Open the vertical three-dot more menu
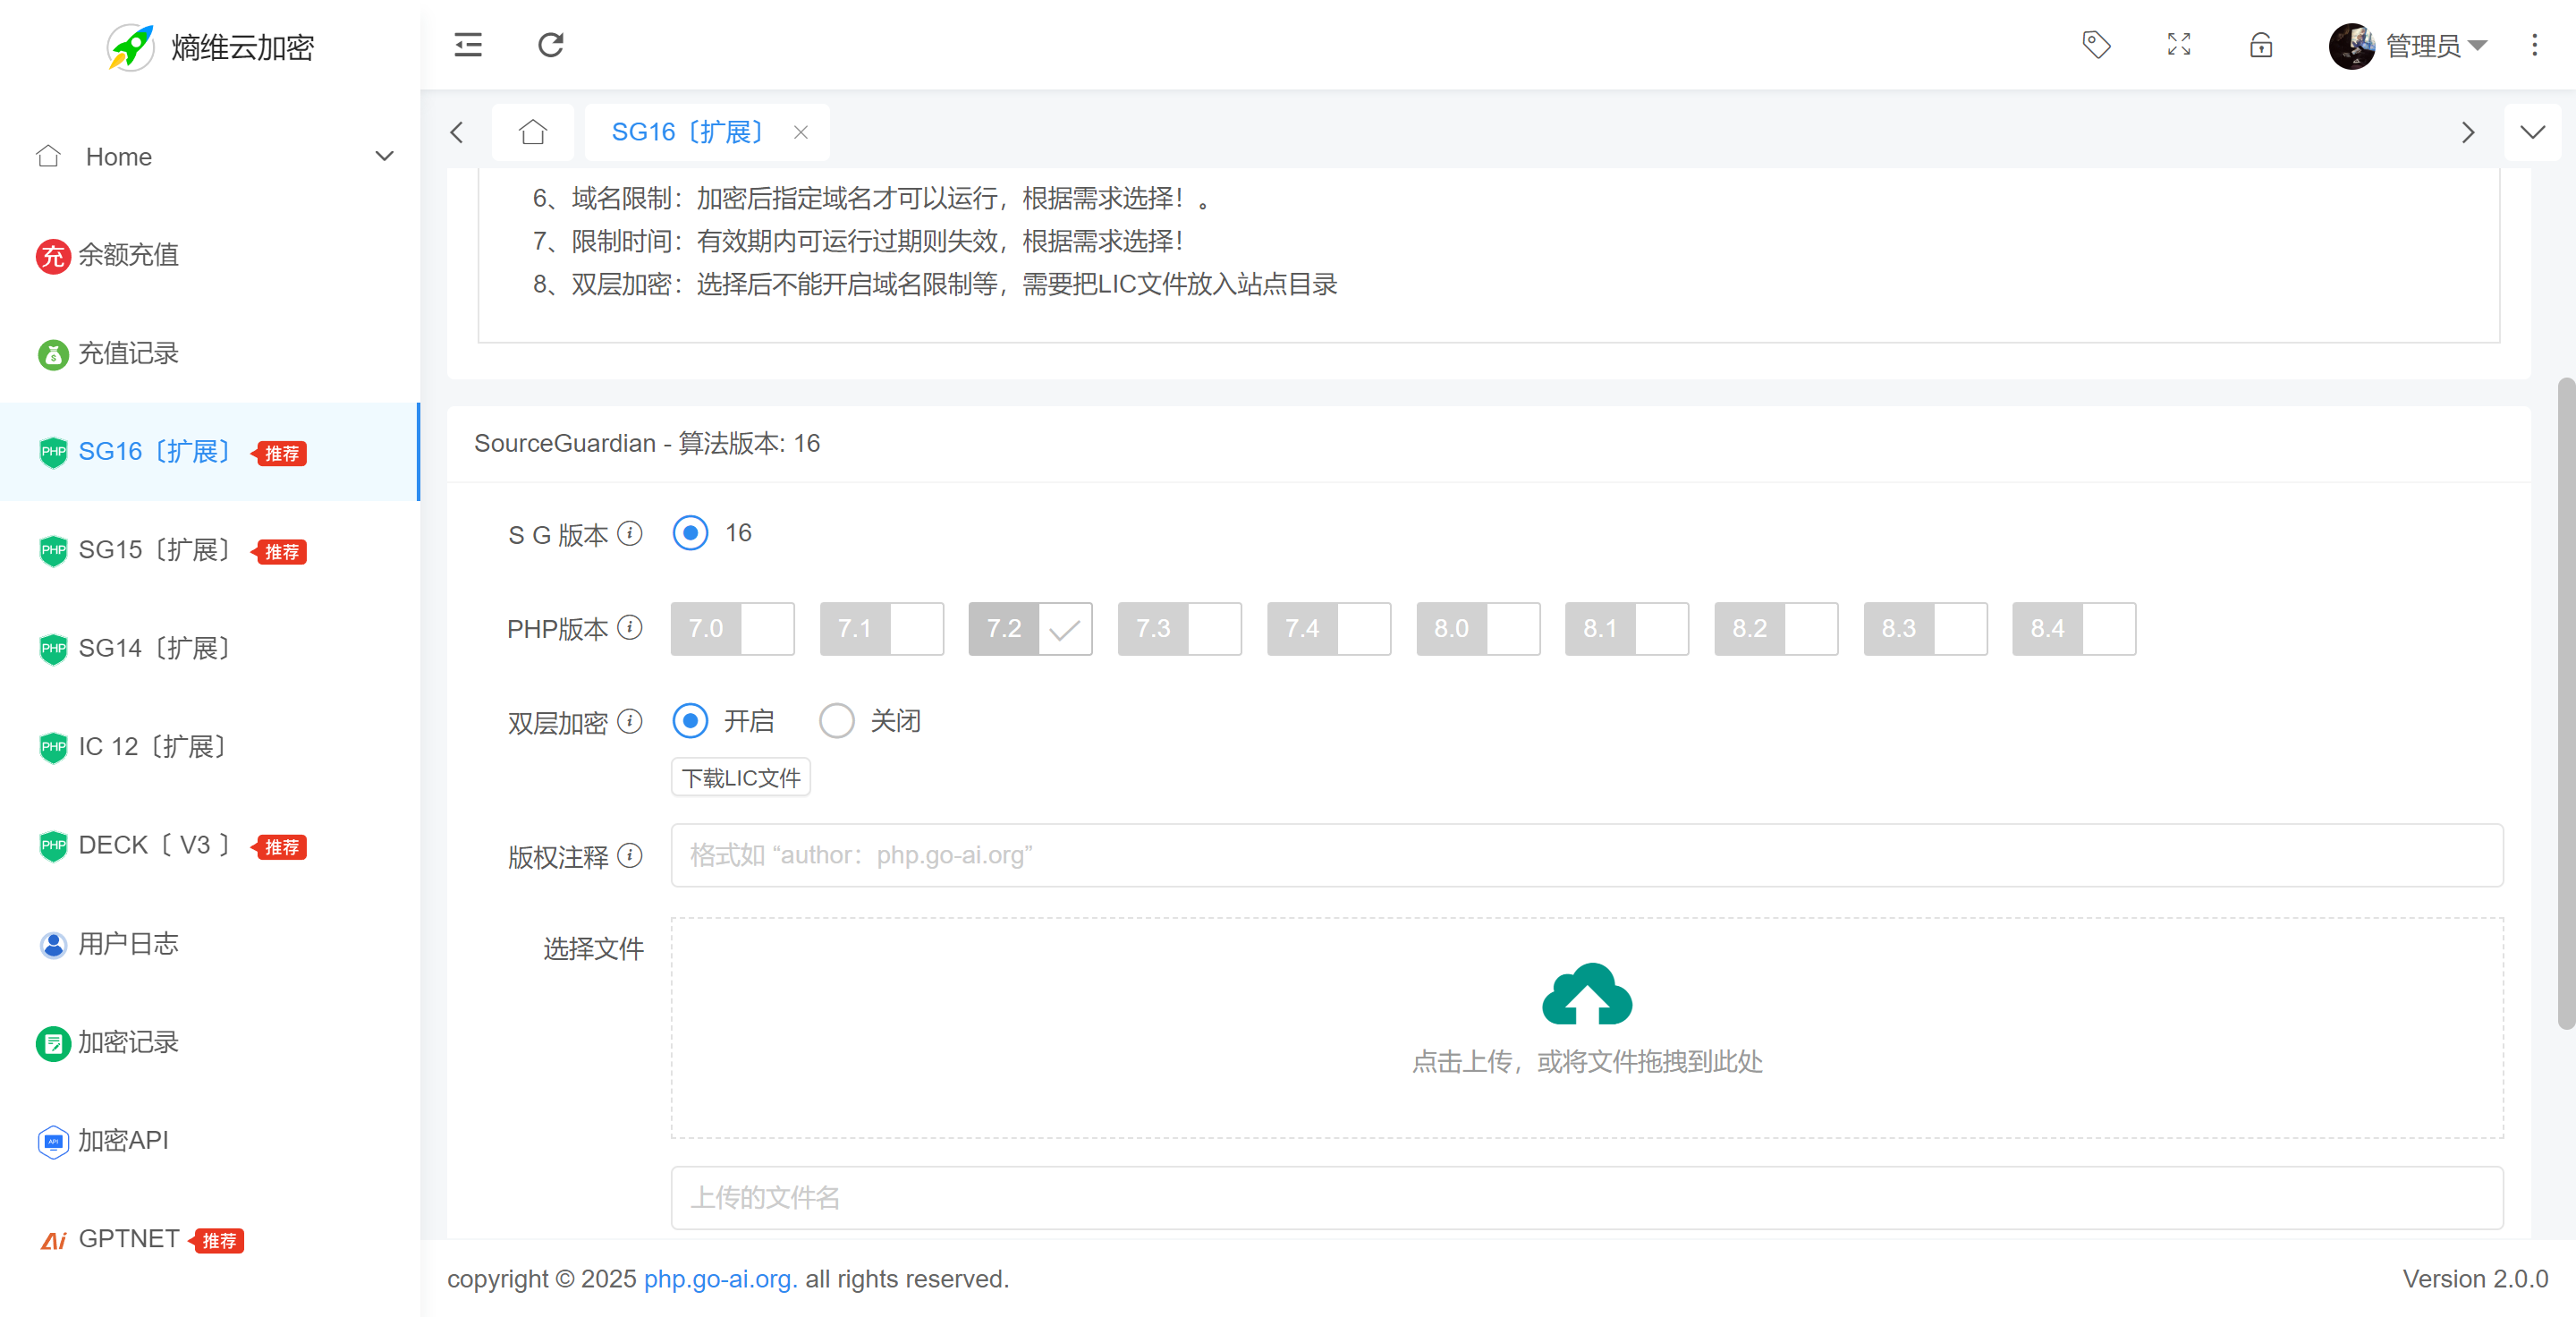 (2534, 45)
